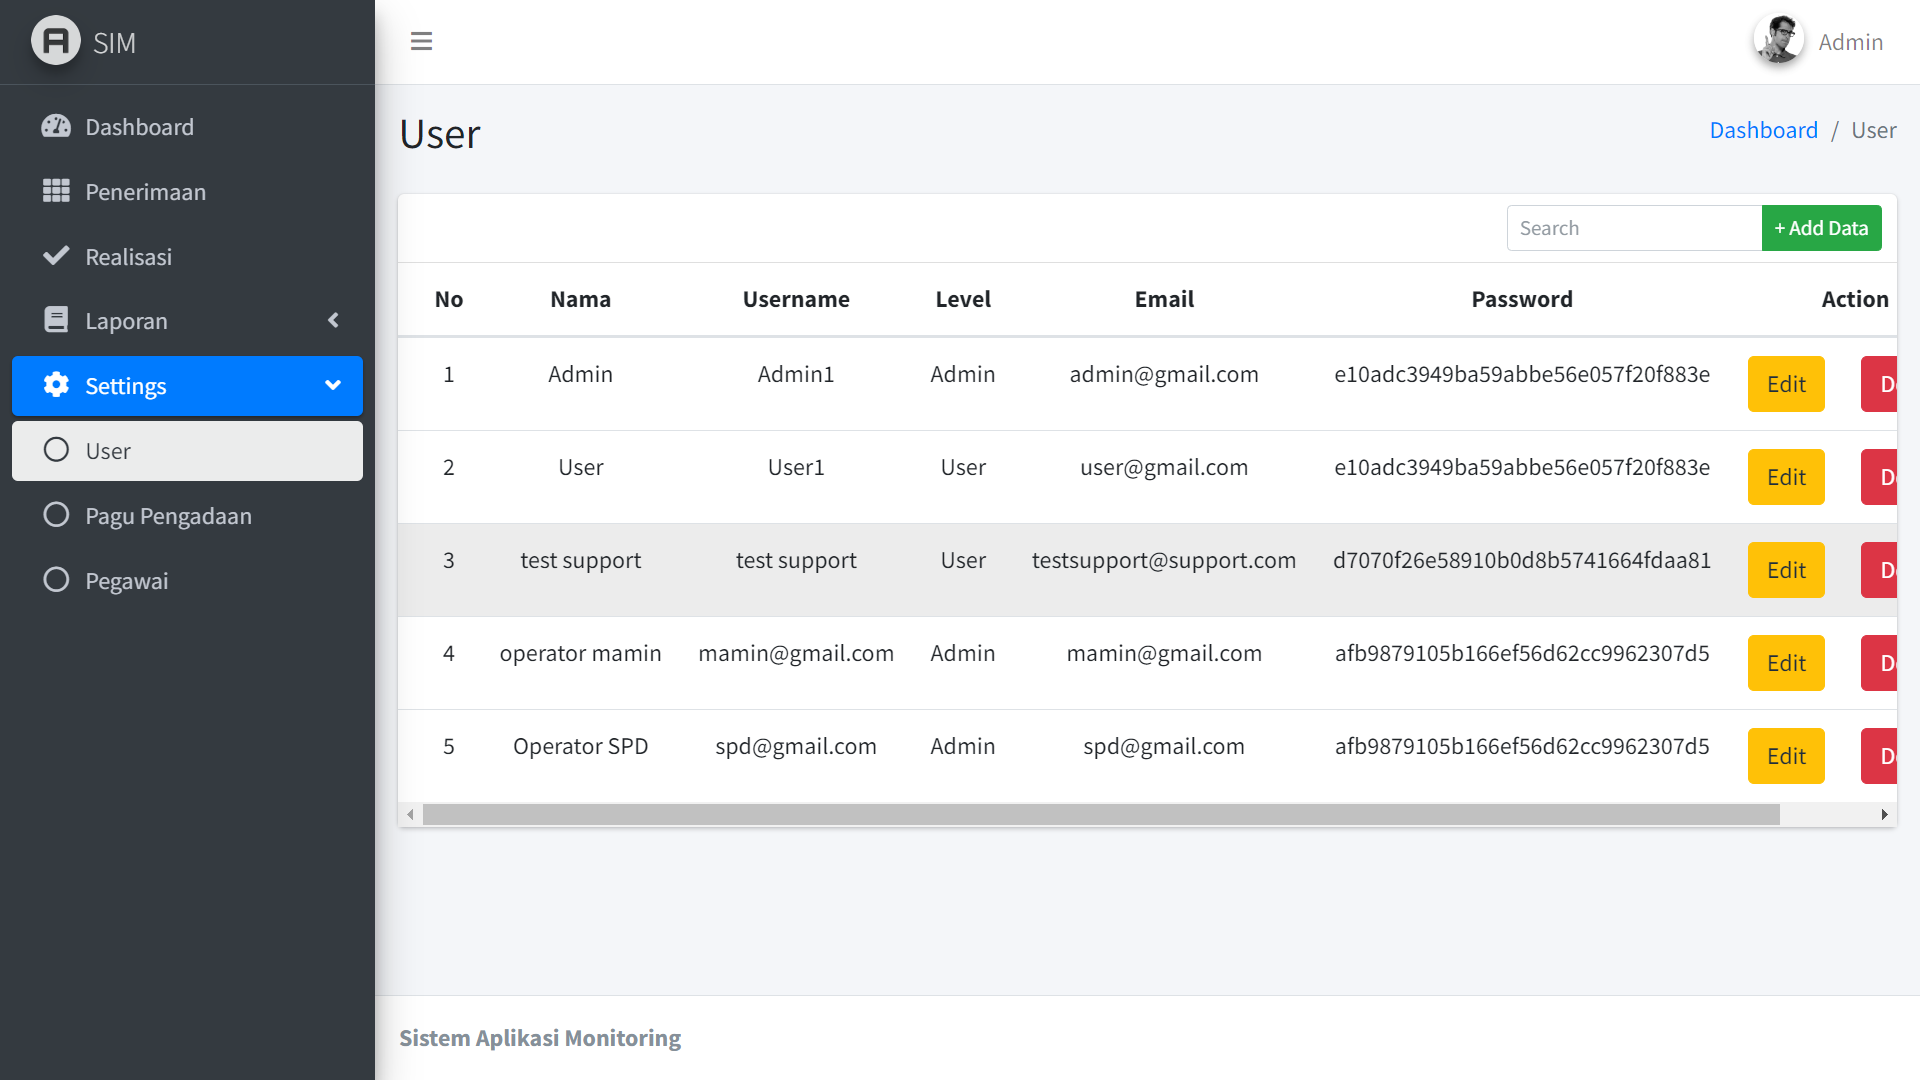
Task: Click the hamburger menu toggle icon
Action: coord(421,41)
